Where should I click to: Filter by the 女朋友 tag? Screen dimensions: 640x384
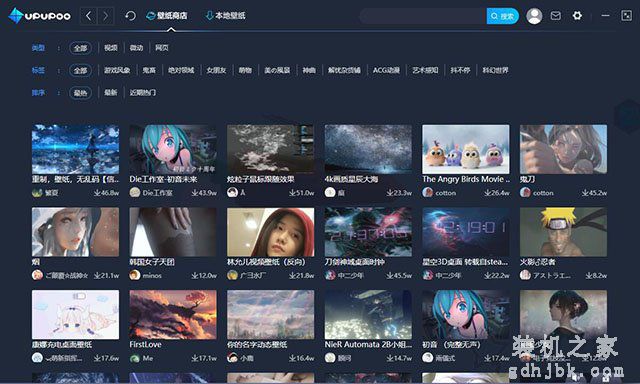(216, 71)
